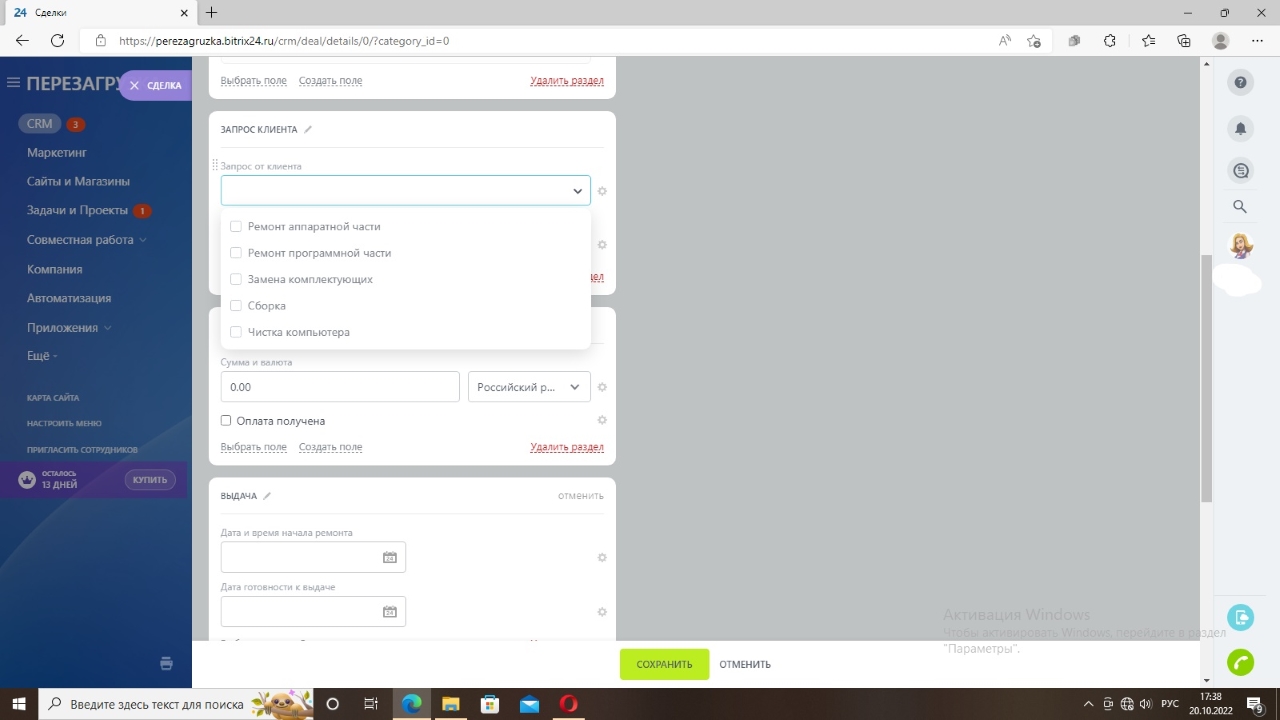Toggle Оплата получена checkbox

[x=226, y=421]
